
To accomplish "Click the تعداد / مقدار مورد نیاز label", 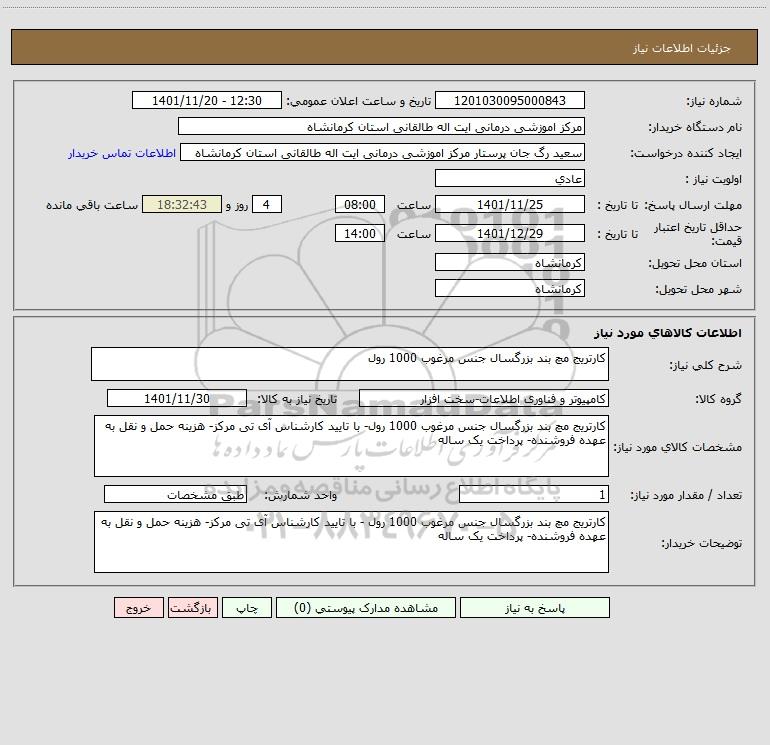I will (686, 496).
